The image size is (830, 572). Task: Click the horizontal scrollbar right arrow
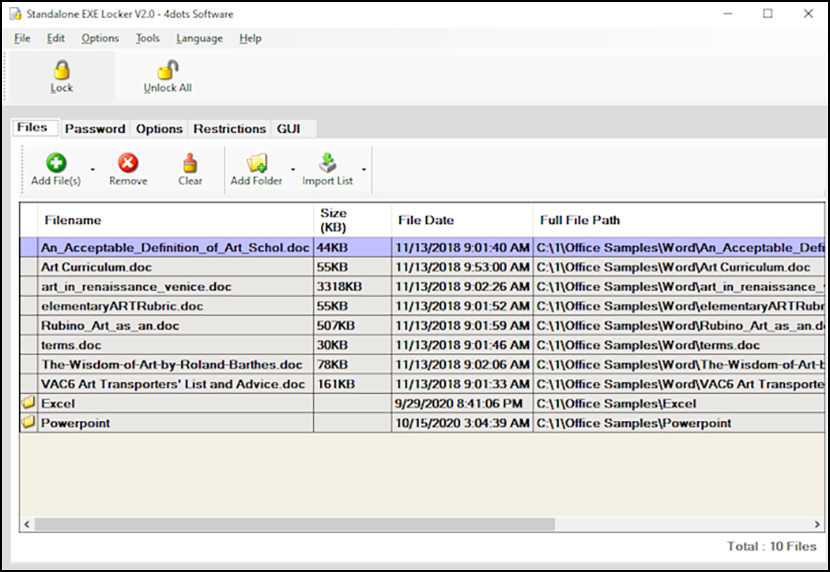[x=817, y=524]
